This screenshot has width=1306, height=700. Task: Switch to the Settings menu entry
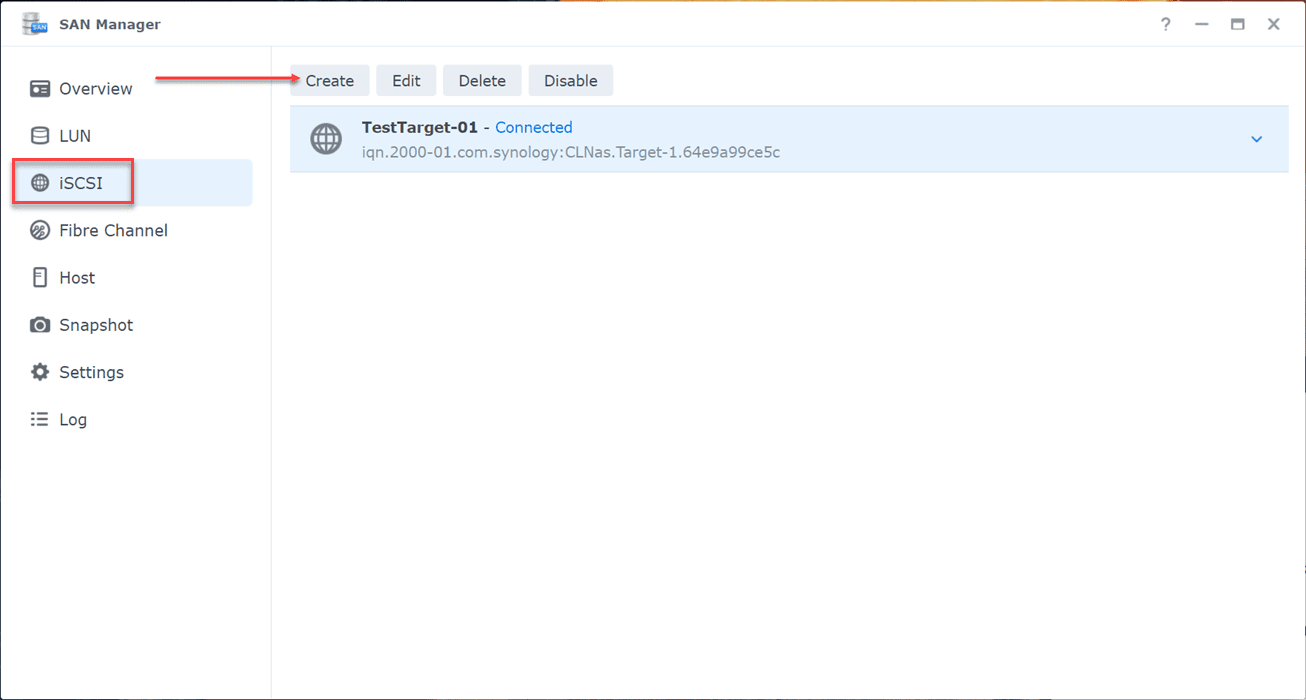(92, 371)
